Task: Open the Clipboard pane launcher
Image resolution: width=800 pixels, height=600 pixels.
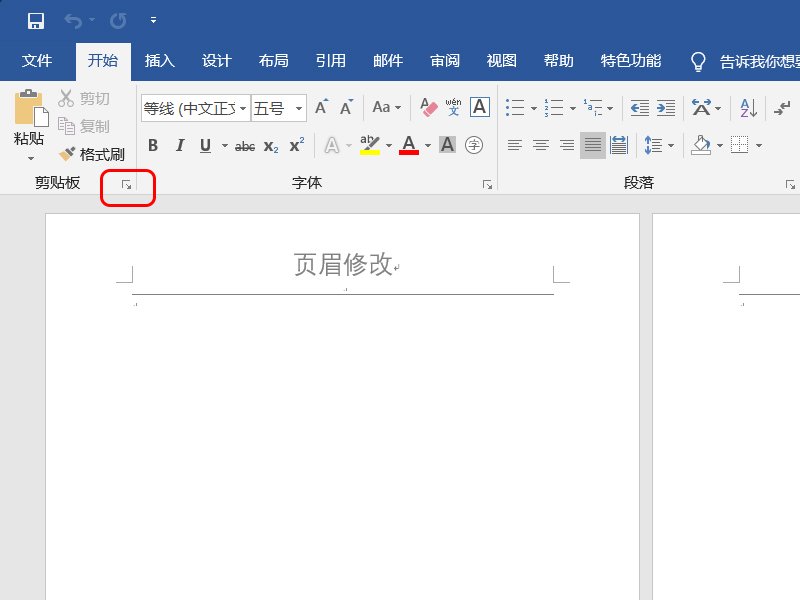Action: tap(126, 184)
